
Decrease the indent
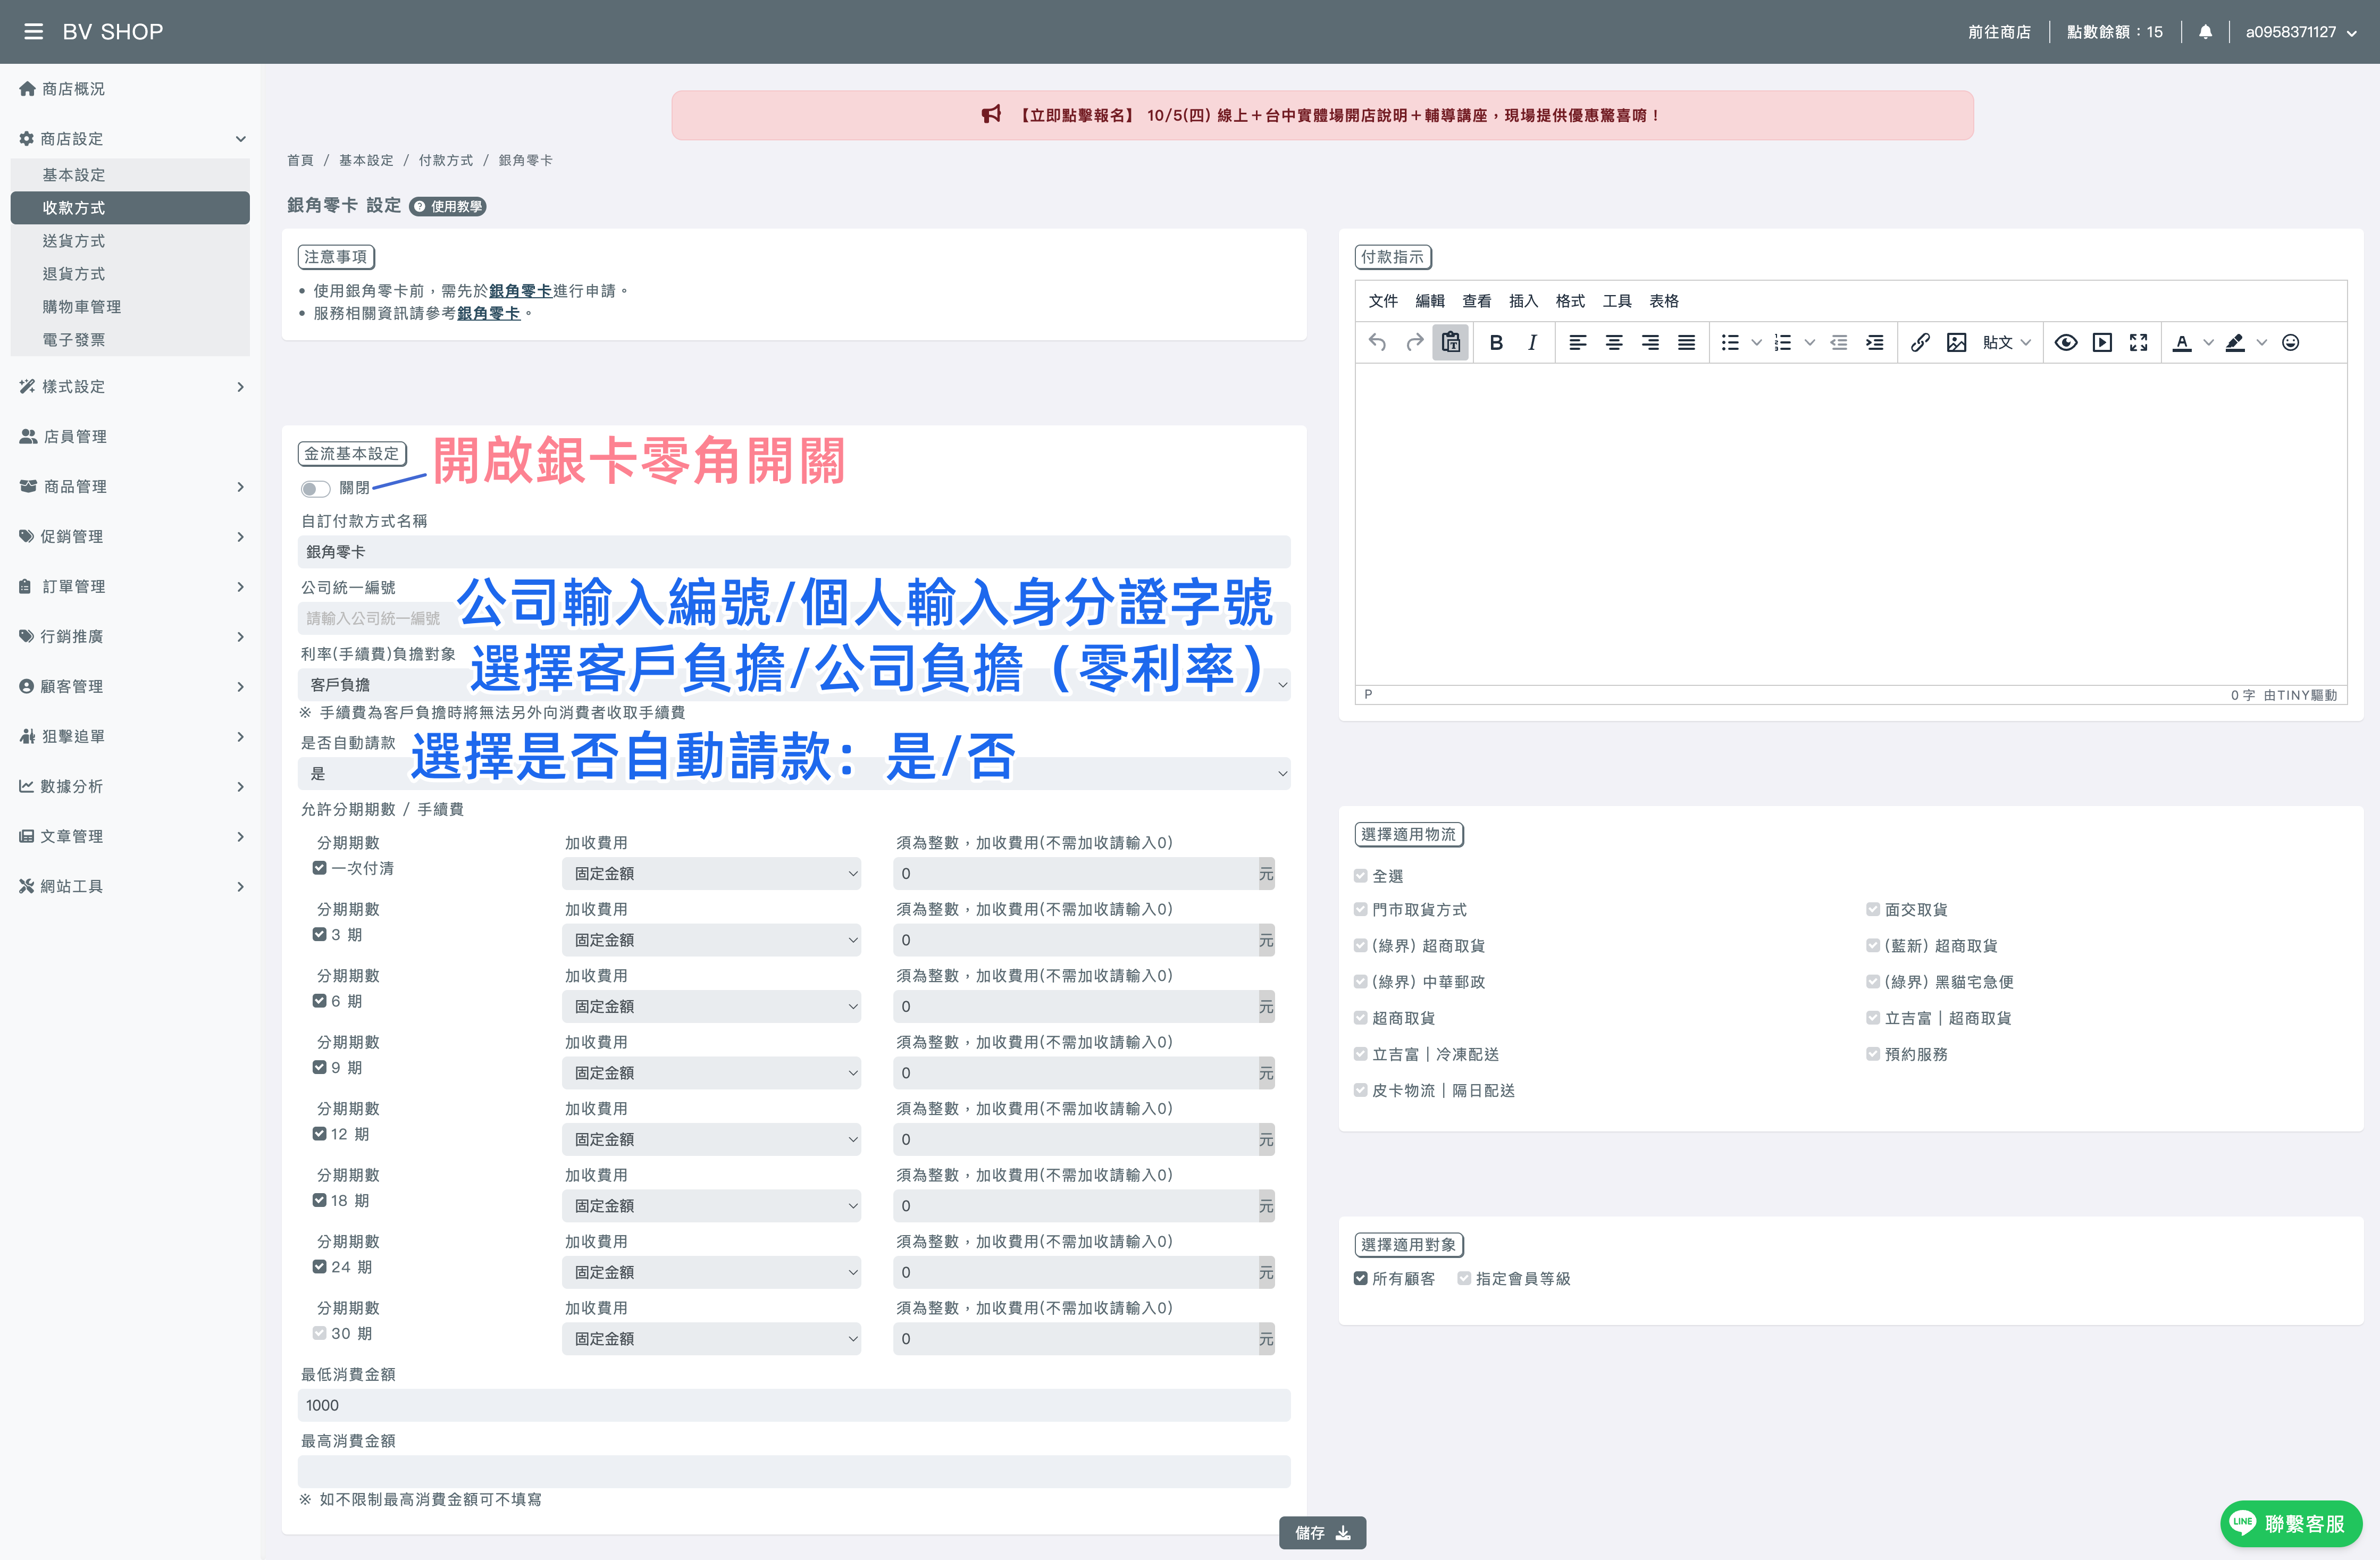click(1838, 343)
